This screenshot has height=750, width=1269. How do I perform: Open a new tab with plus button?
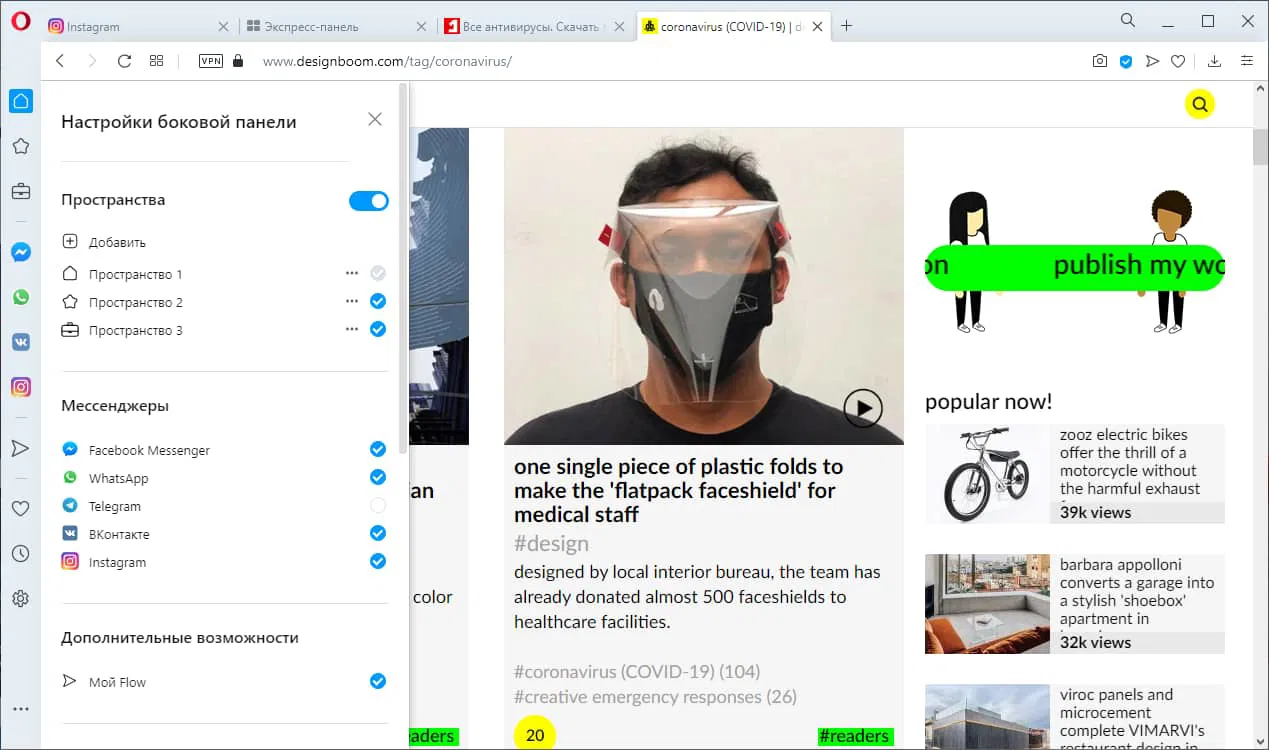pyautogui.click(x=847, y=27)
